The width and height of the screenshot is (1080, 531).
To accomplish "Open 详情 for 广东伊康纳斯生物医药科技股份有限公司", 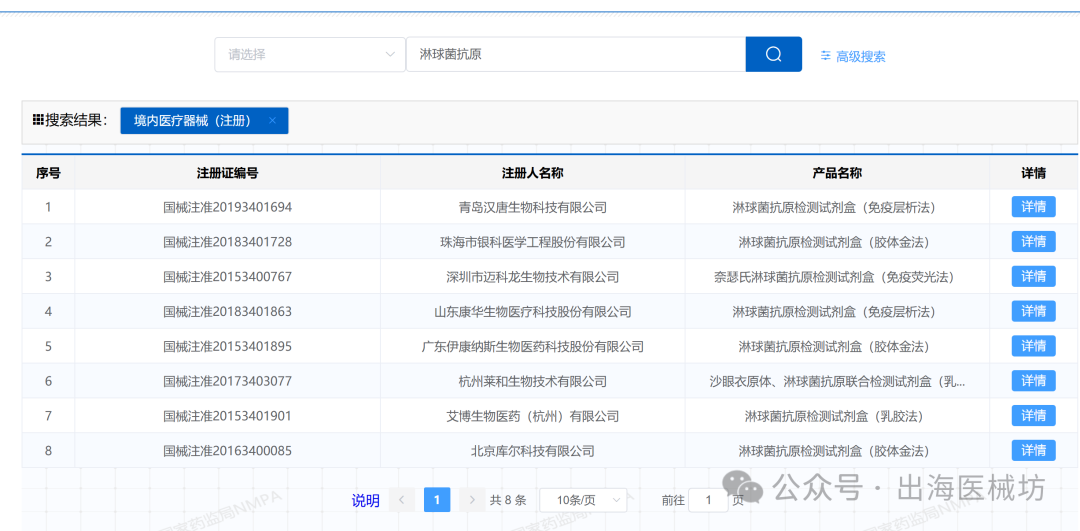I will 1033,346.
